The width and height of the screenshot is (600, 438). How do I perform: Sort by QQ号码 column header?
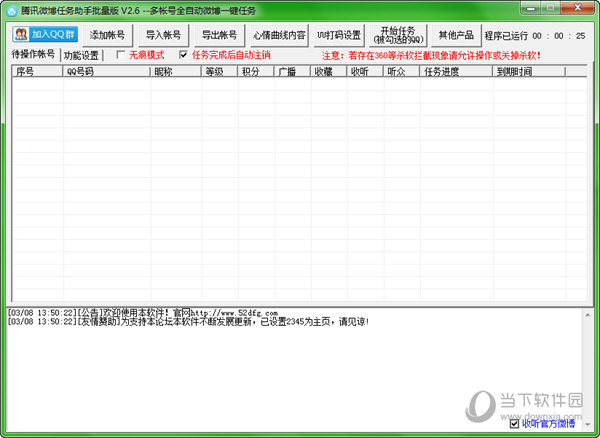(x=106, y=72)
